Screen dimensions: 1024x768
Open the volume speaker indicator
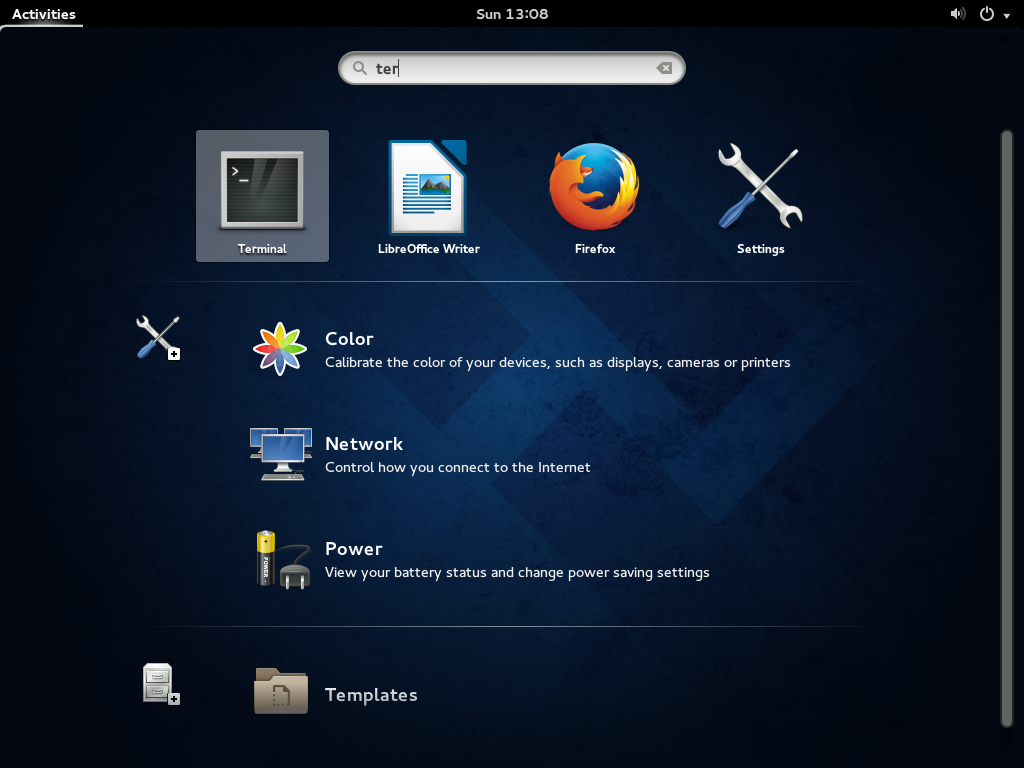pos(957,14)
